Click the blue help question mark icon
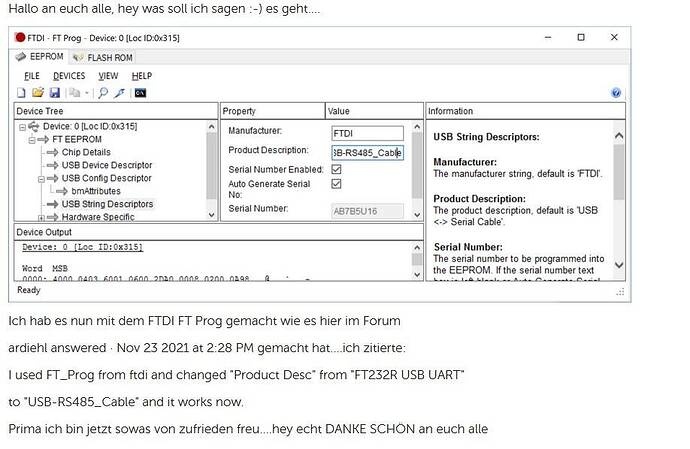690x449 pixels. point(616,92)
